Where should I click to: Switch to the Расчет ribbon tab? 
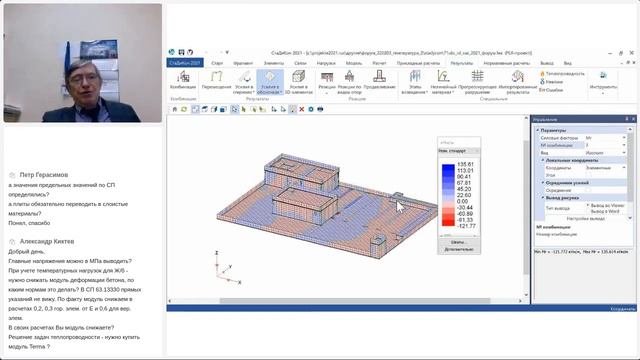point(379,63)
